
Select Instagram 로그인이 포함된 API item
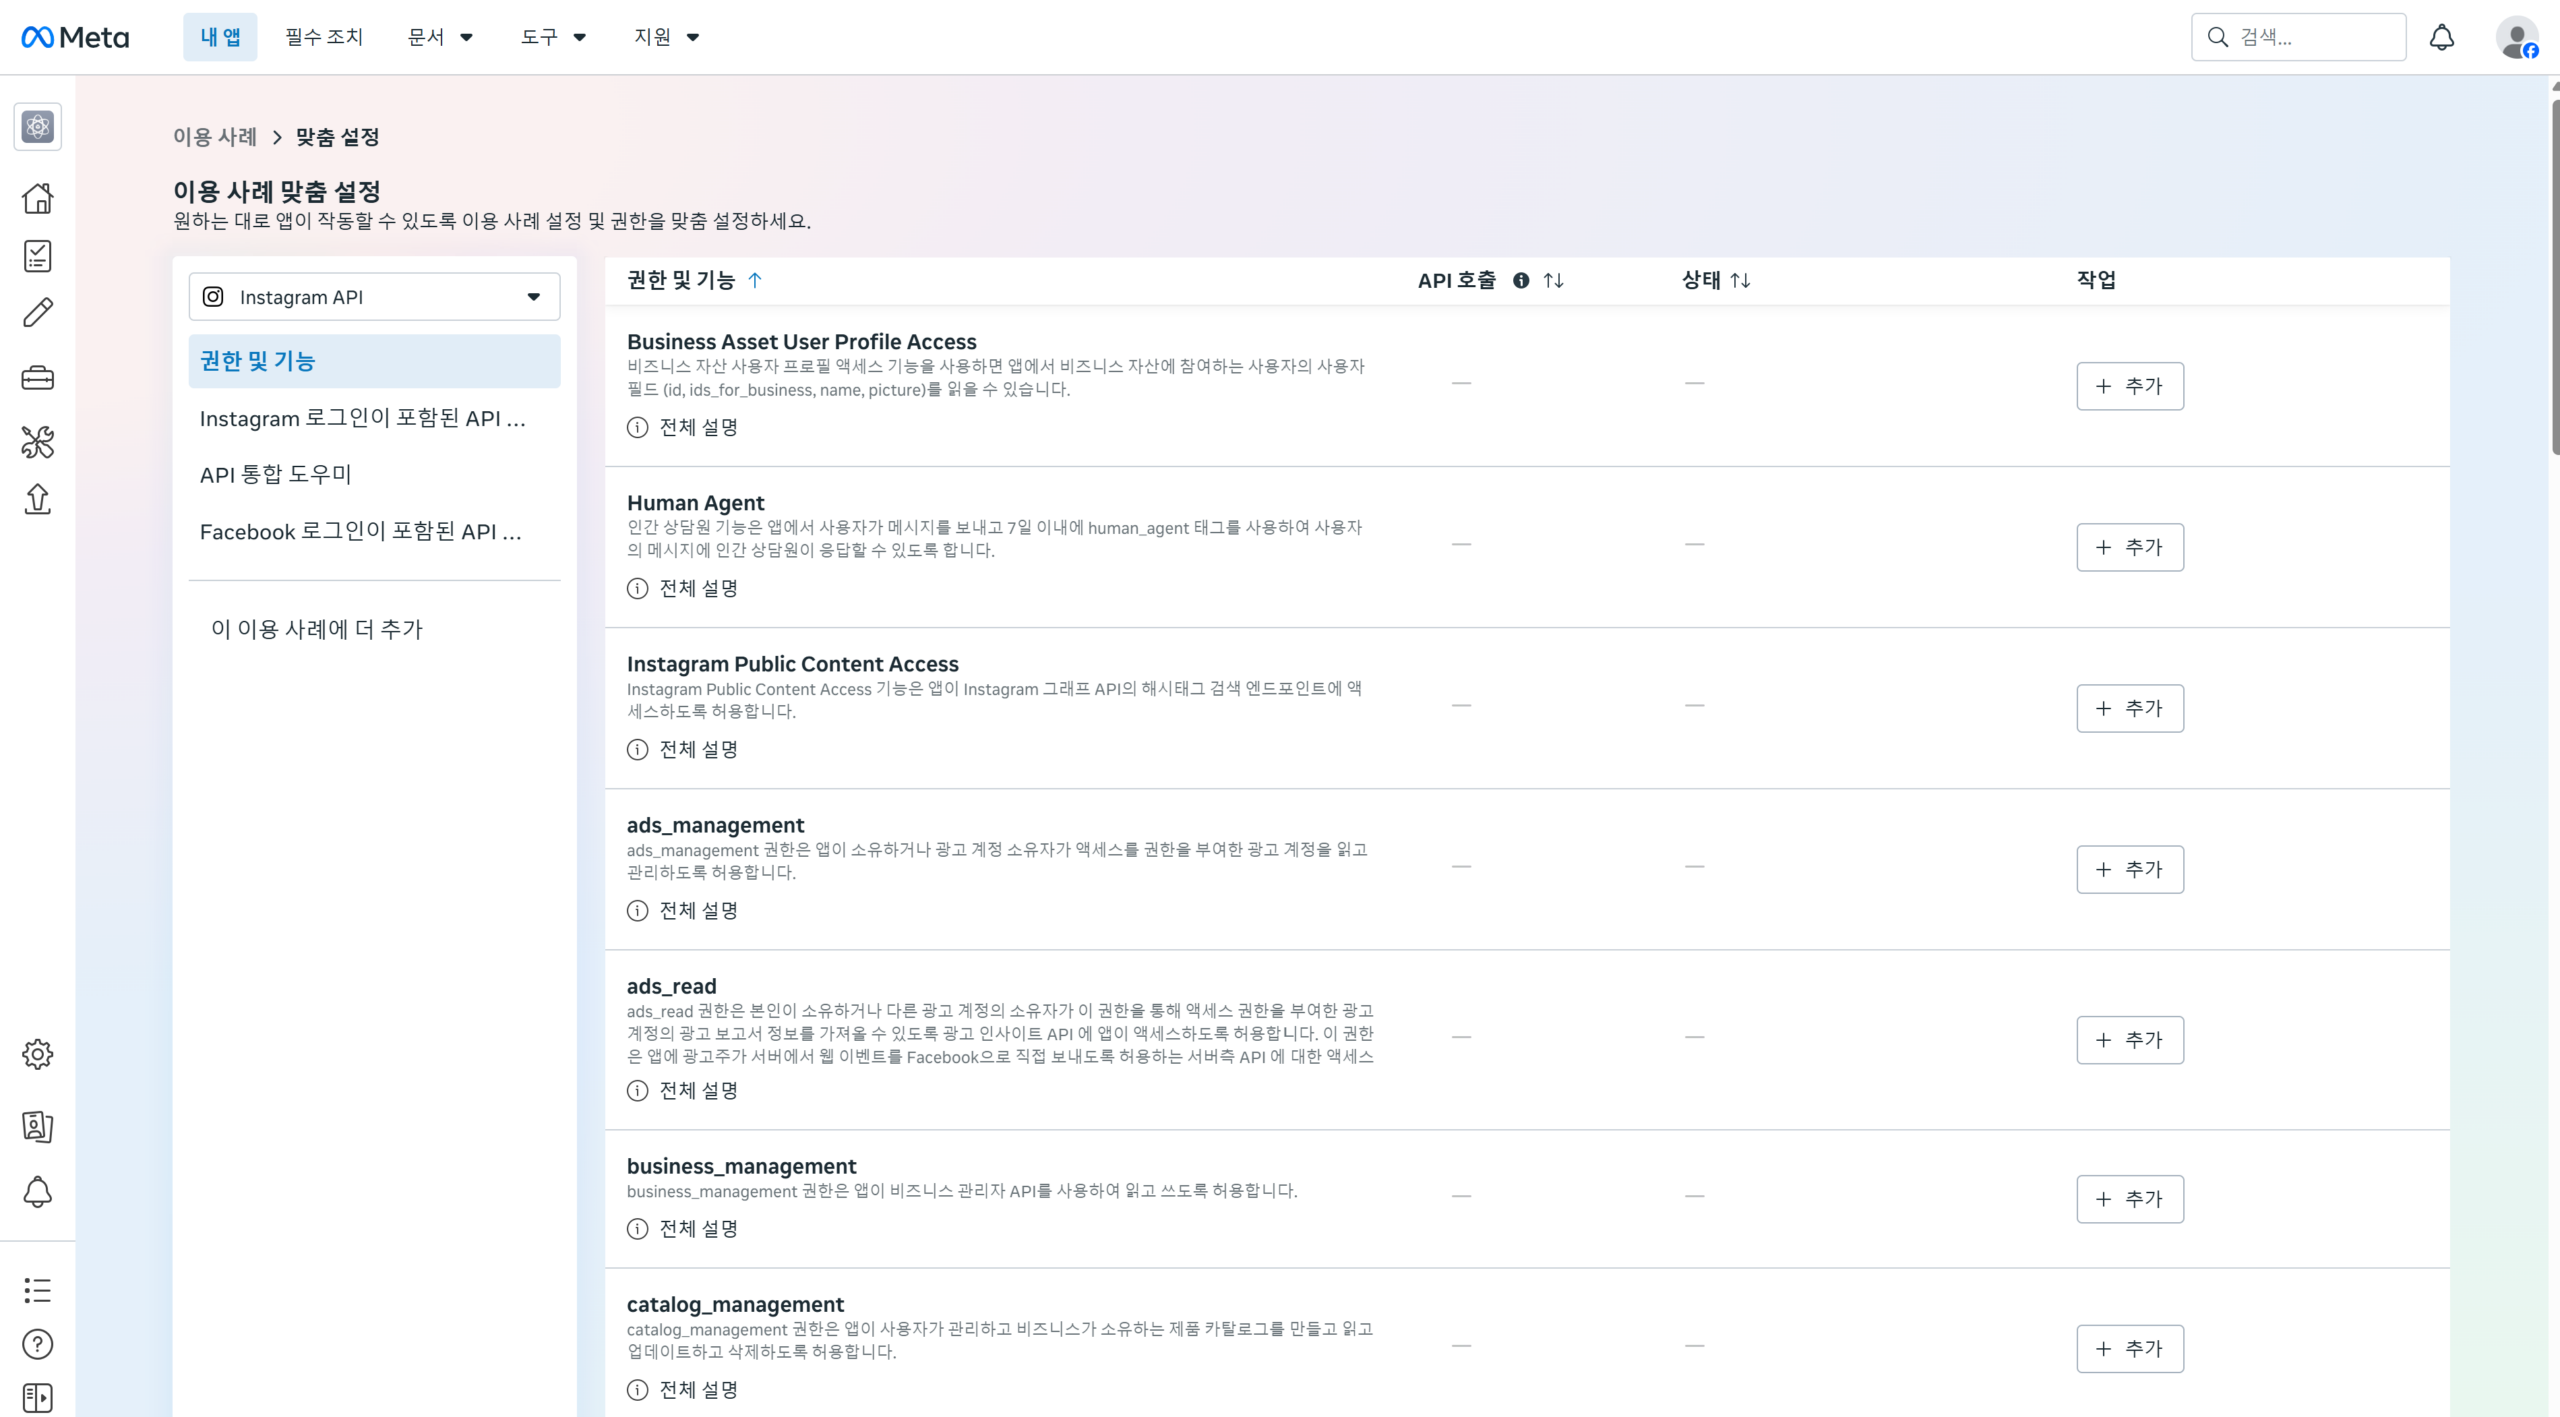click(374, 418)
